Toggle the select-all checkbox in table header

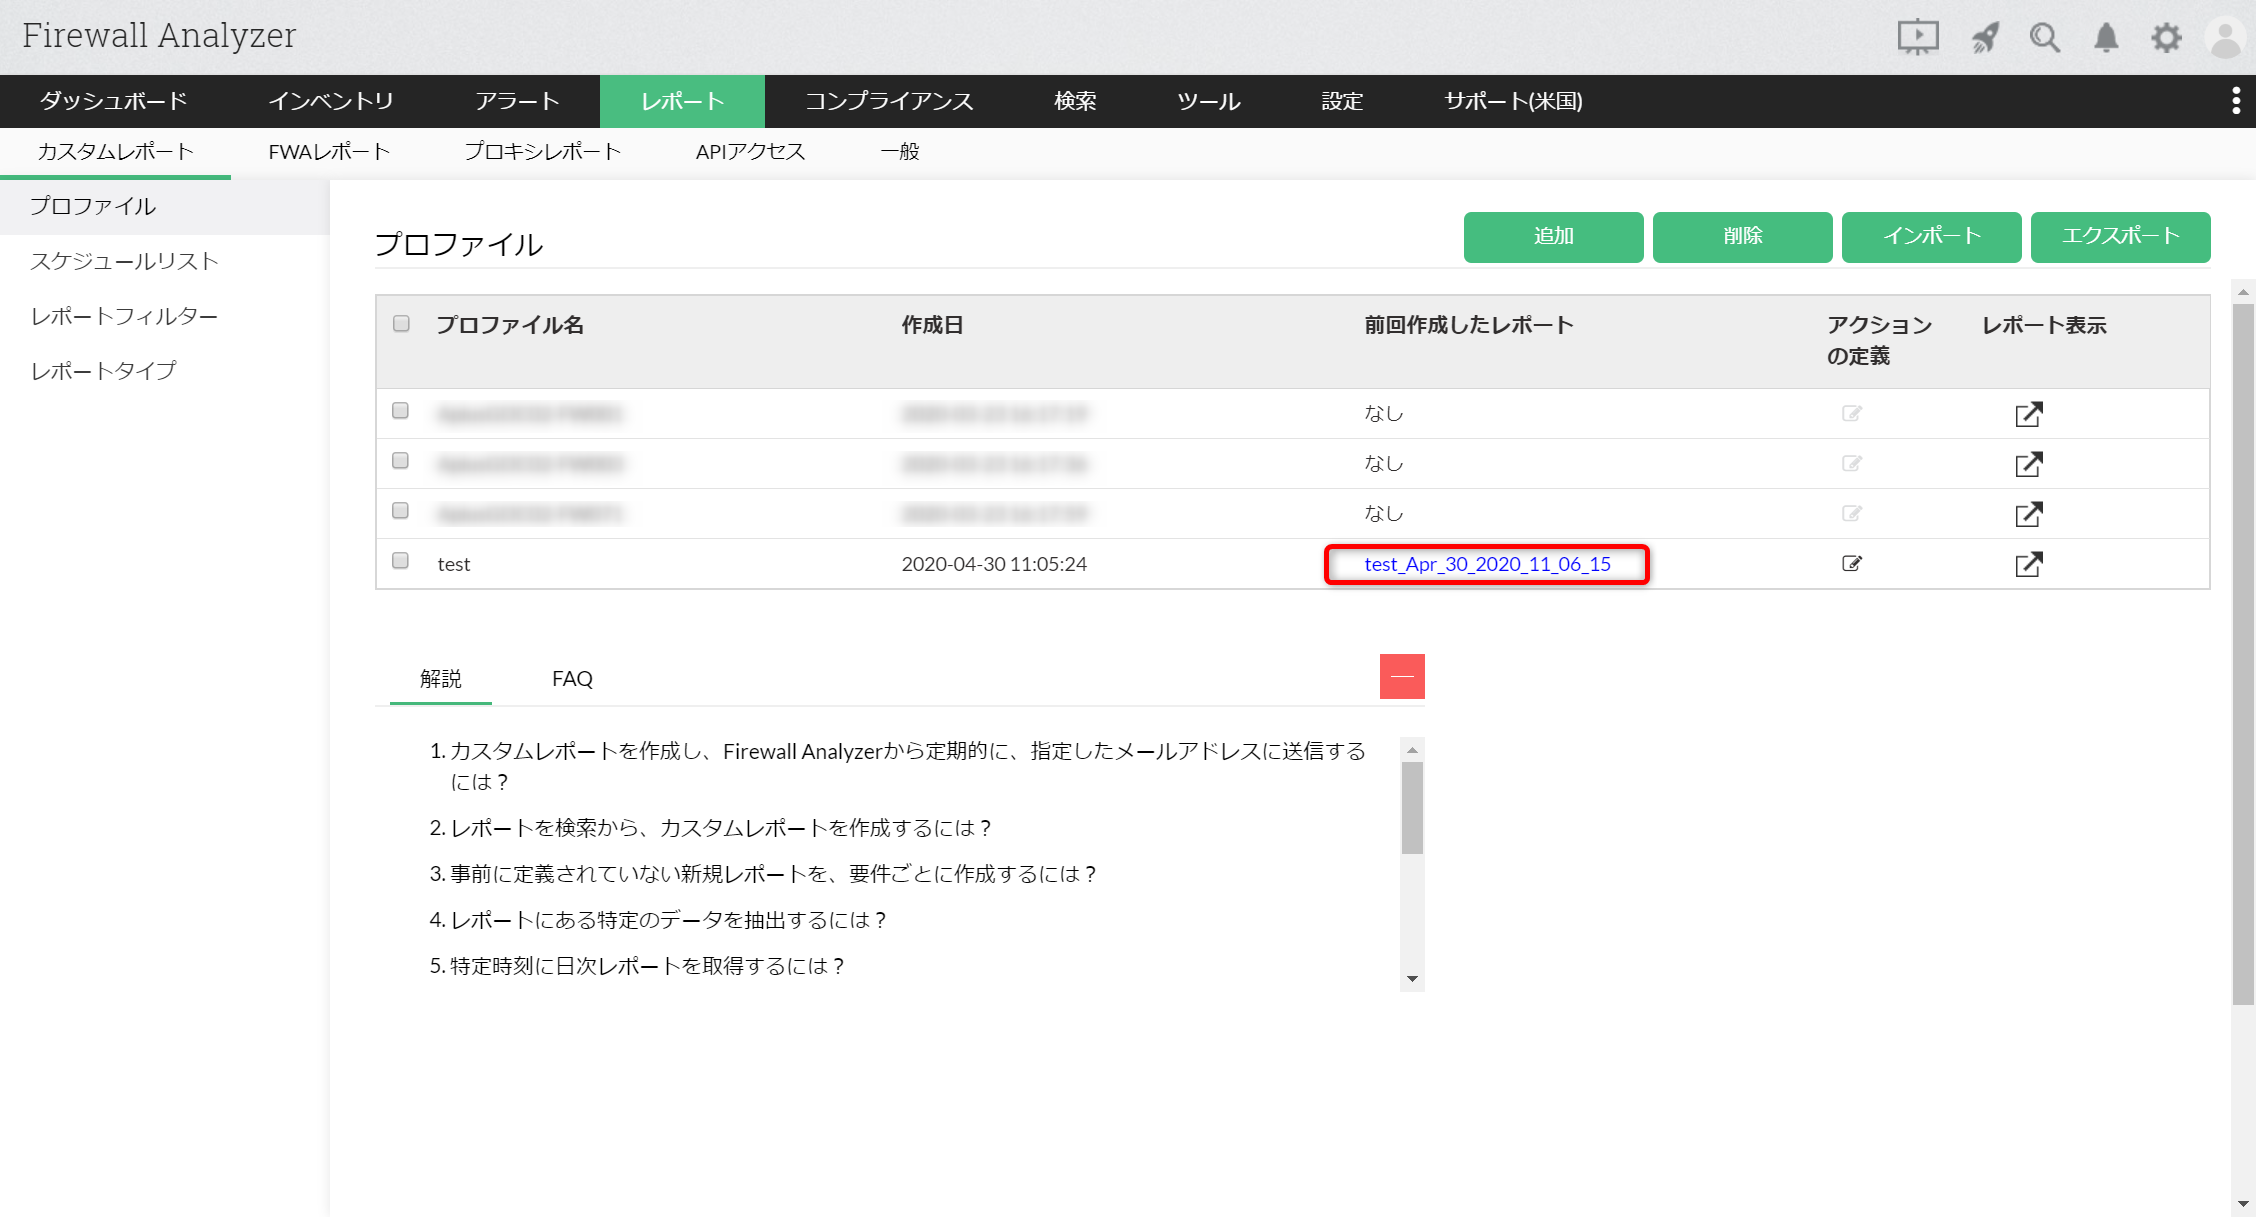(402, 324)
